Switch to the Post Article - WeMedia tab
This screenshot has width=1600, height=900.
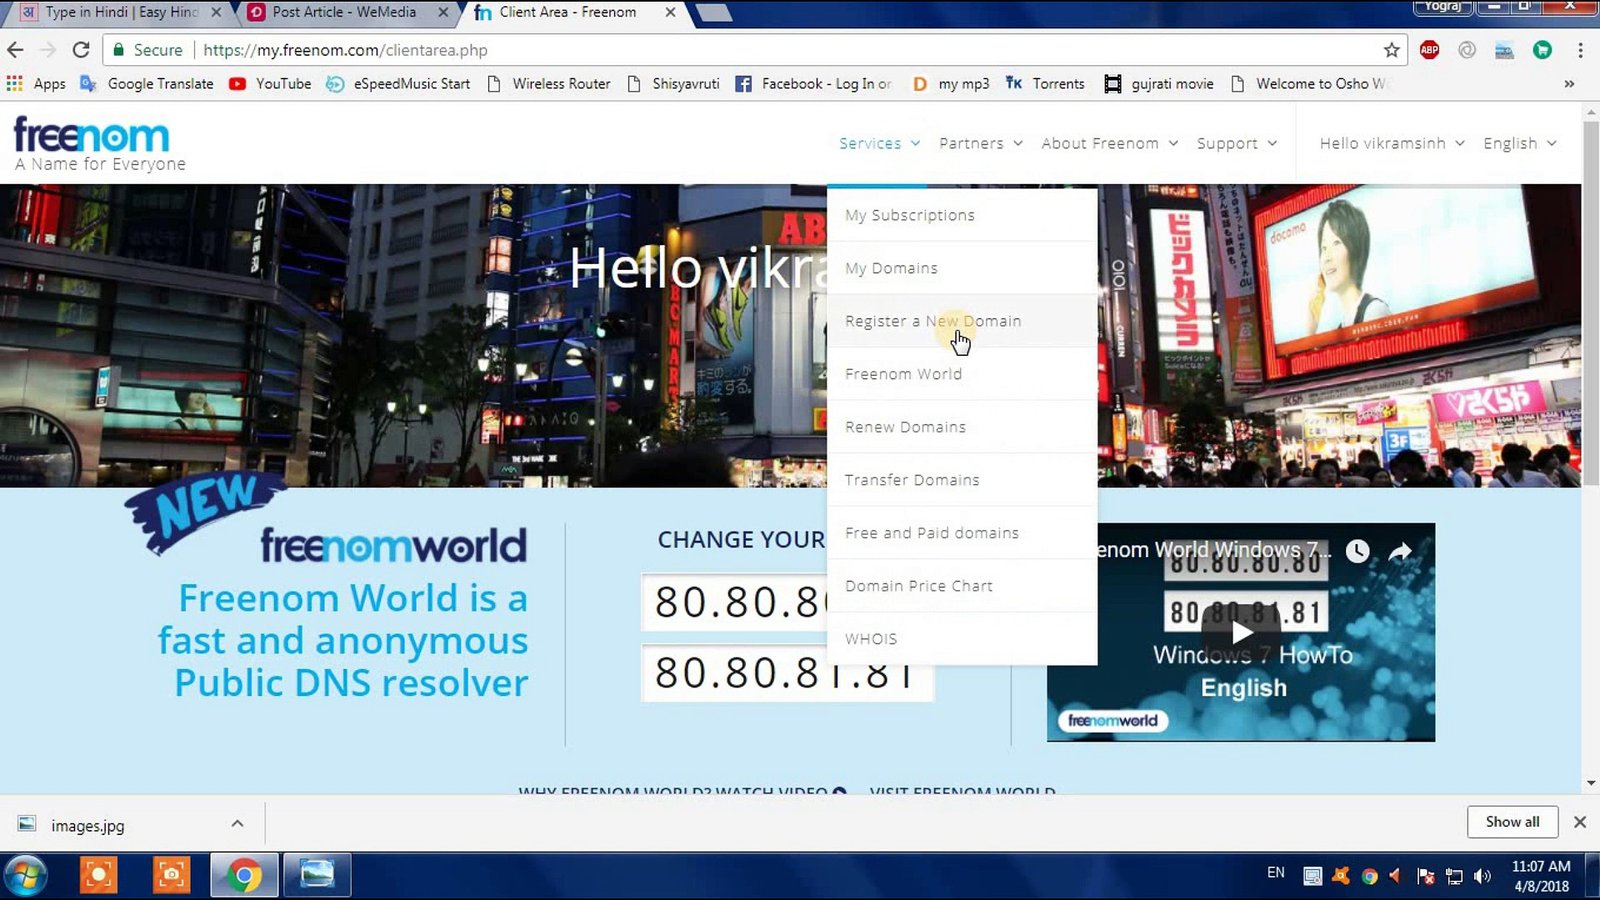344,12
